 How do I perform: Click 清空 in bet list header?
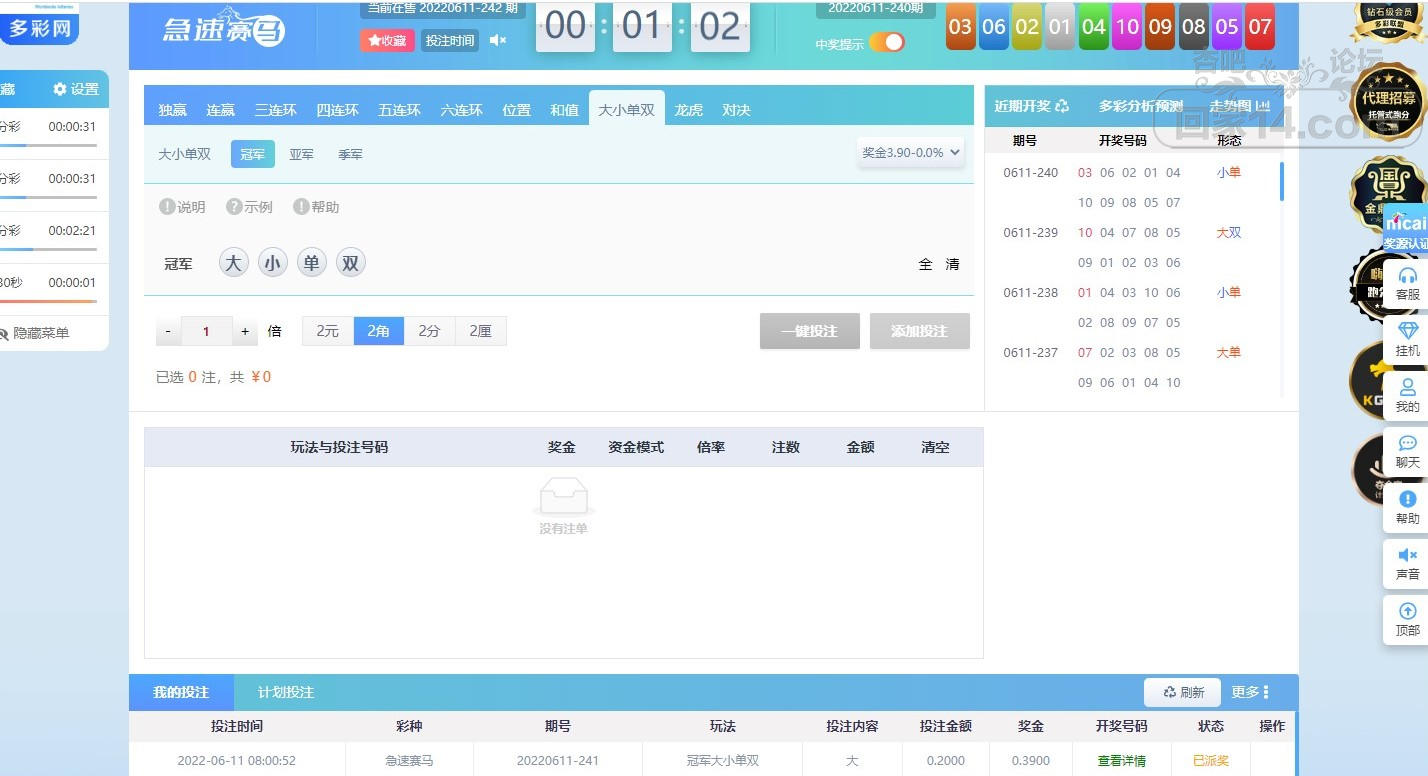pos(935,447)
